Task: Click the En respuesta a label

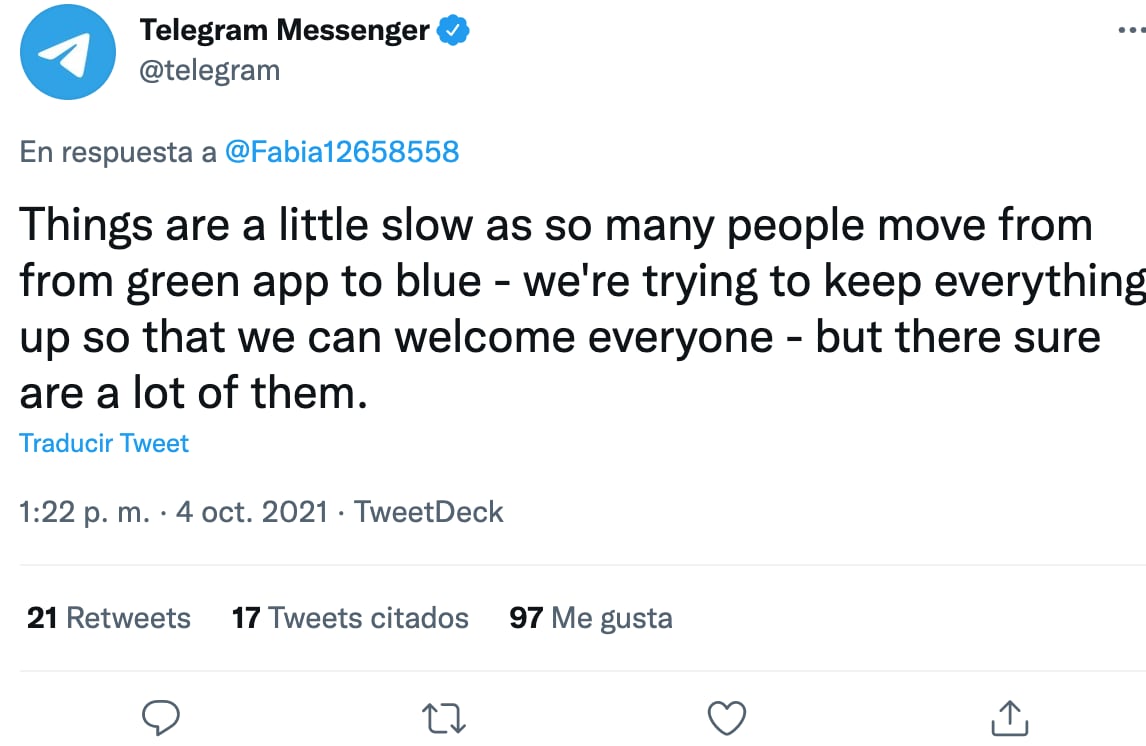Action: (x=118, y=152)
